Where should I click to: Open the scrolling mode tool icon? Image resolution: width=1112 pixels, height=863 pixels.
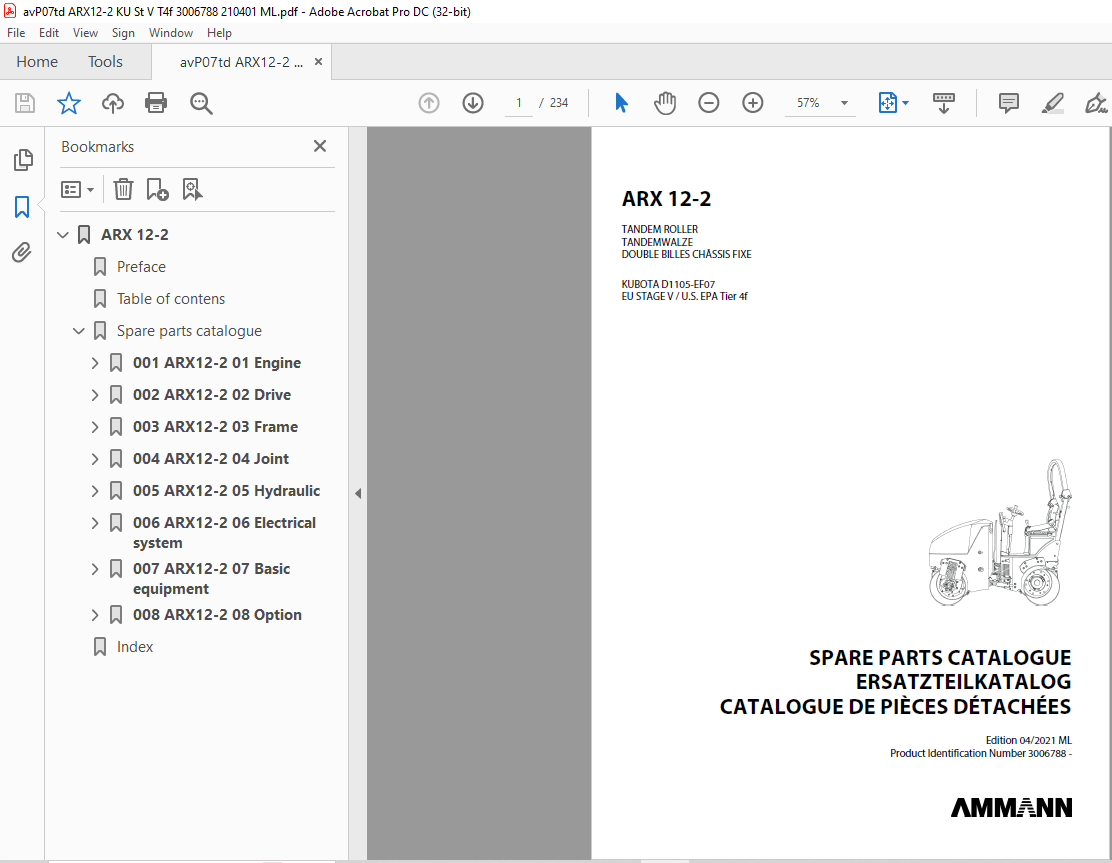click(x=943, y=103)
